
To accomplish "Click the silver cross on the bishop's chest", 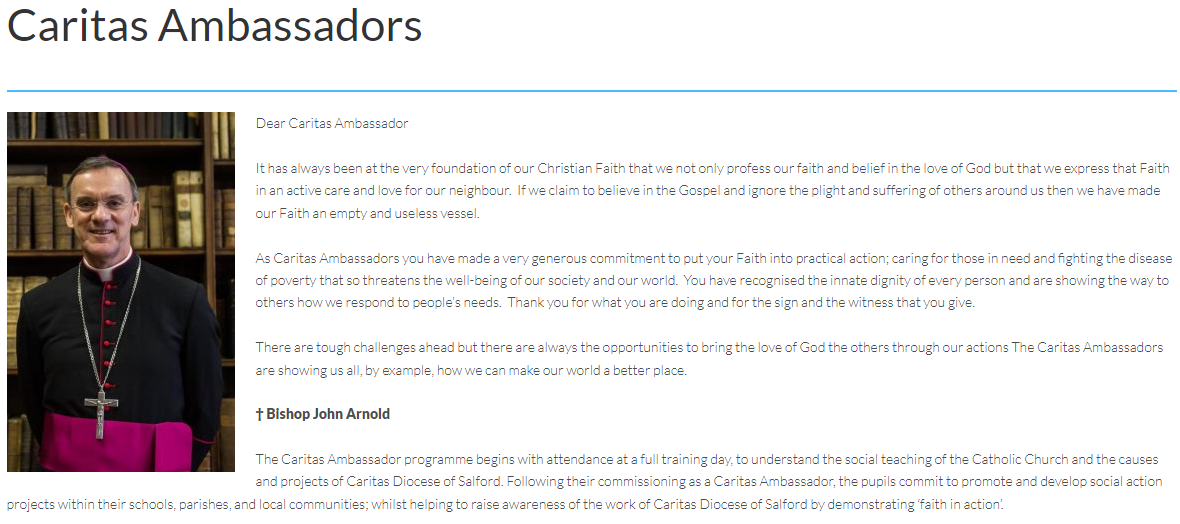I will [x=100, y=410].
